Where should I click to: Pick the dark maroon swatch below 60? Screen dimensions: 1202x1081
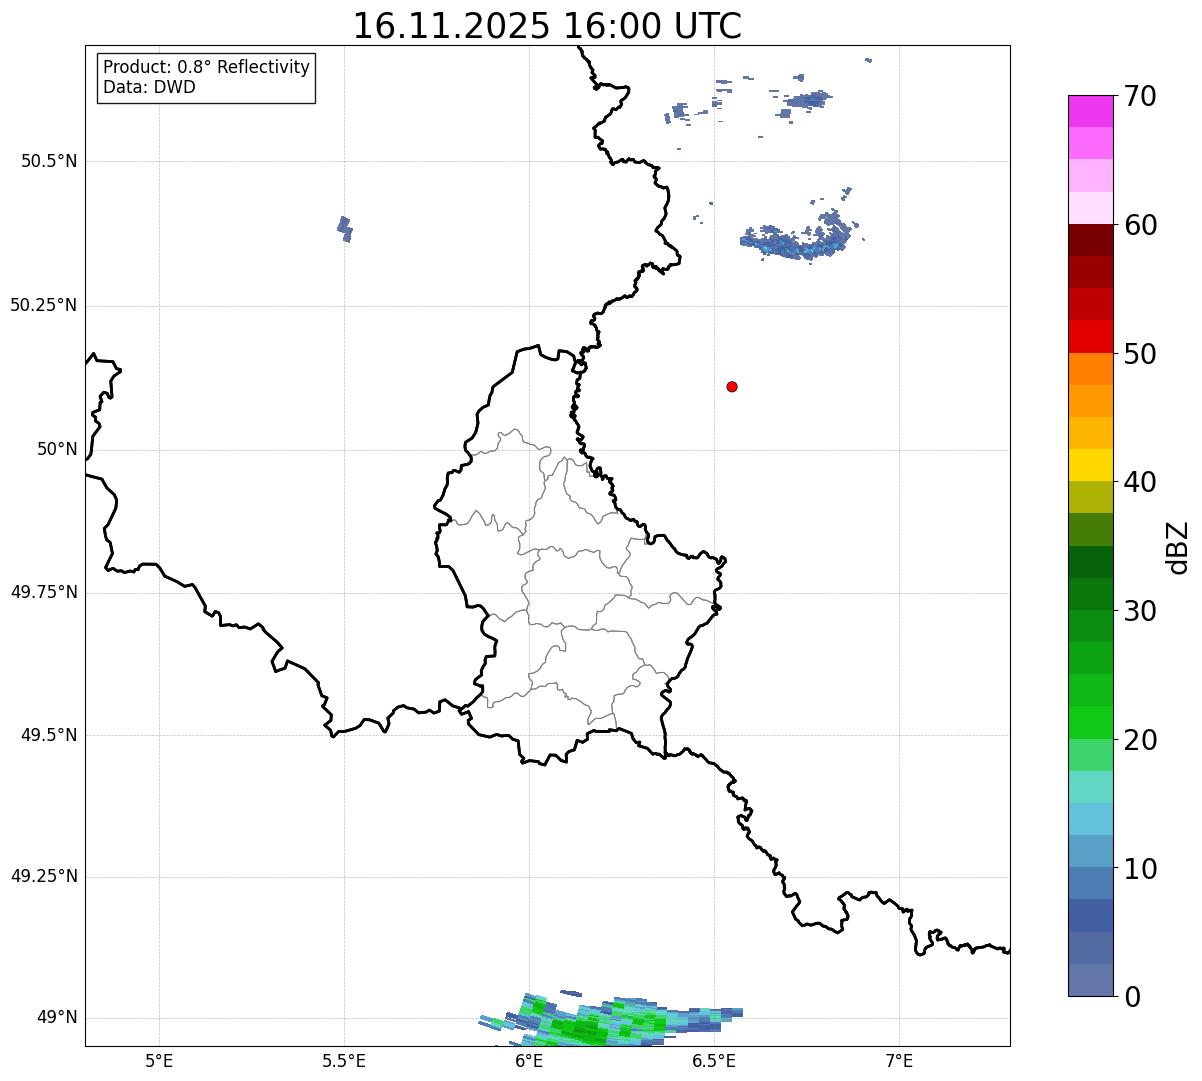[1091, 240]
